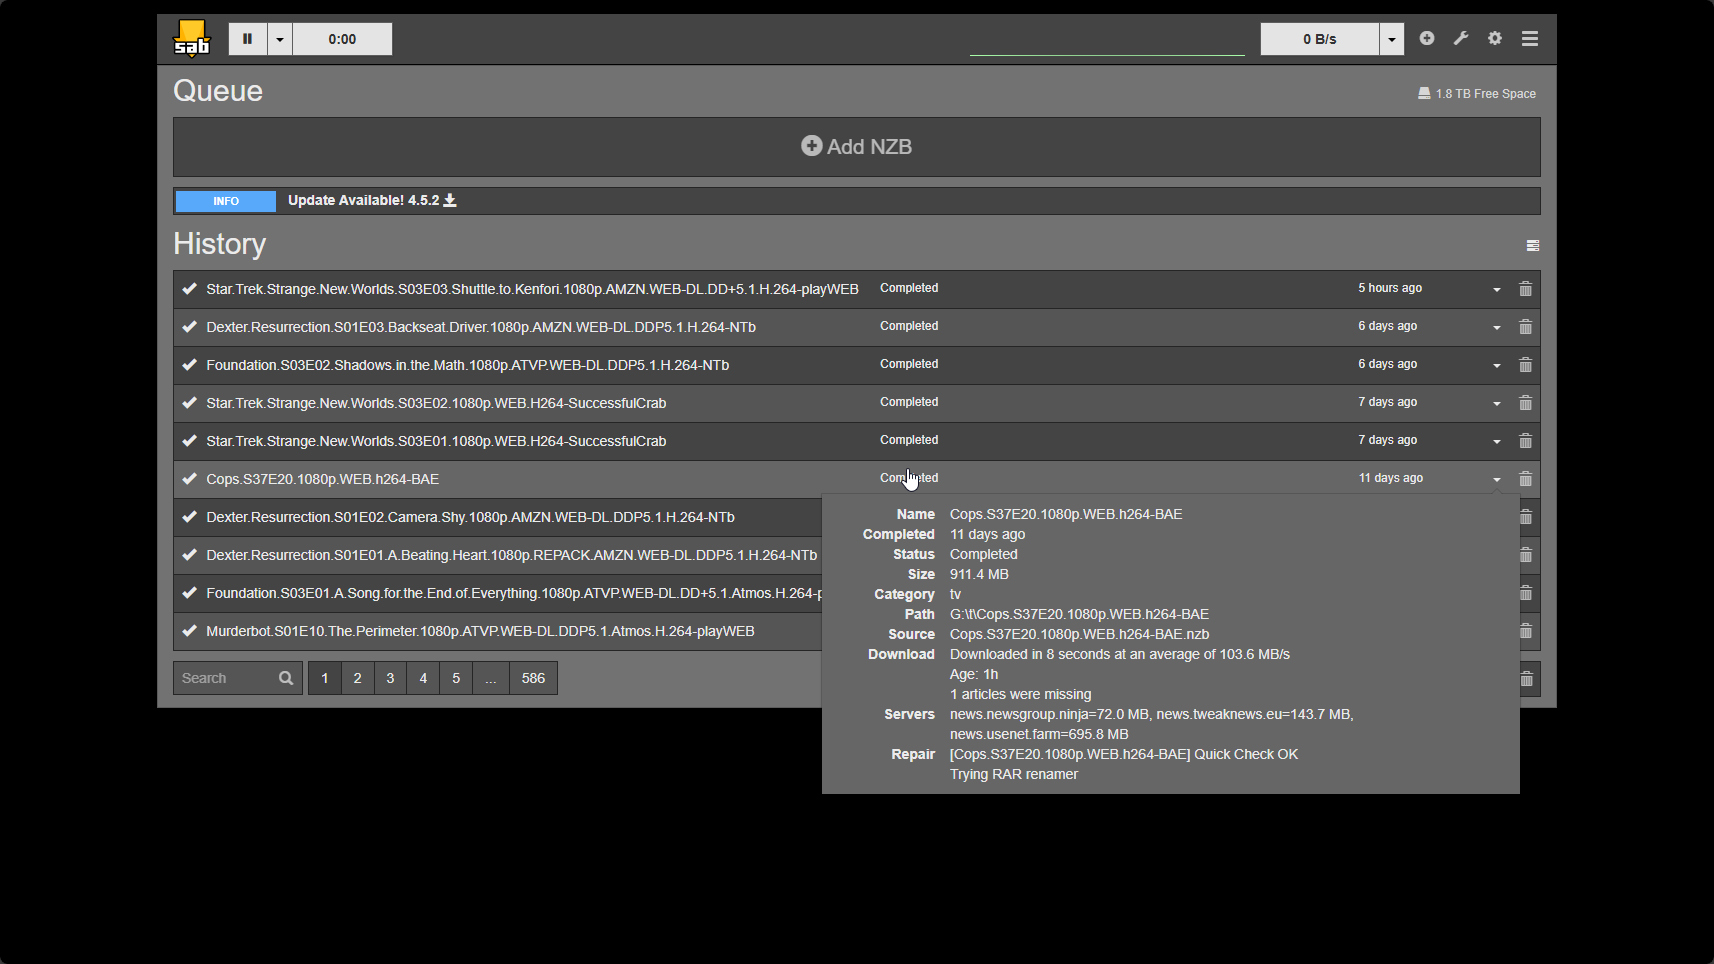
Task: Click '5 hours ago' timestamp
Action: pyautogui.click(x=1390, y=288)
